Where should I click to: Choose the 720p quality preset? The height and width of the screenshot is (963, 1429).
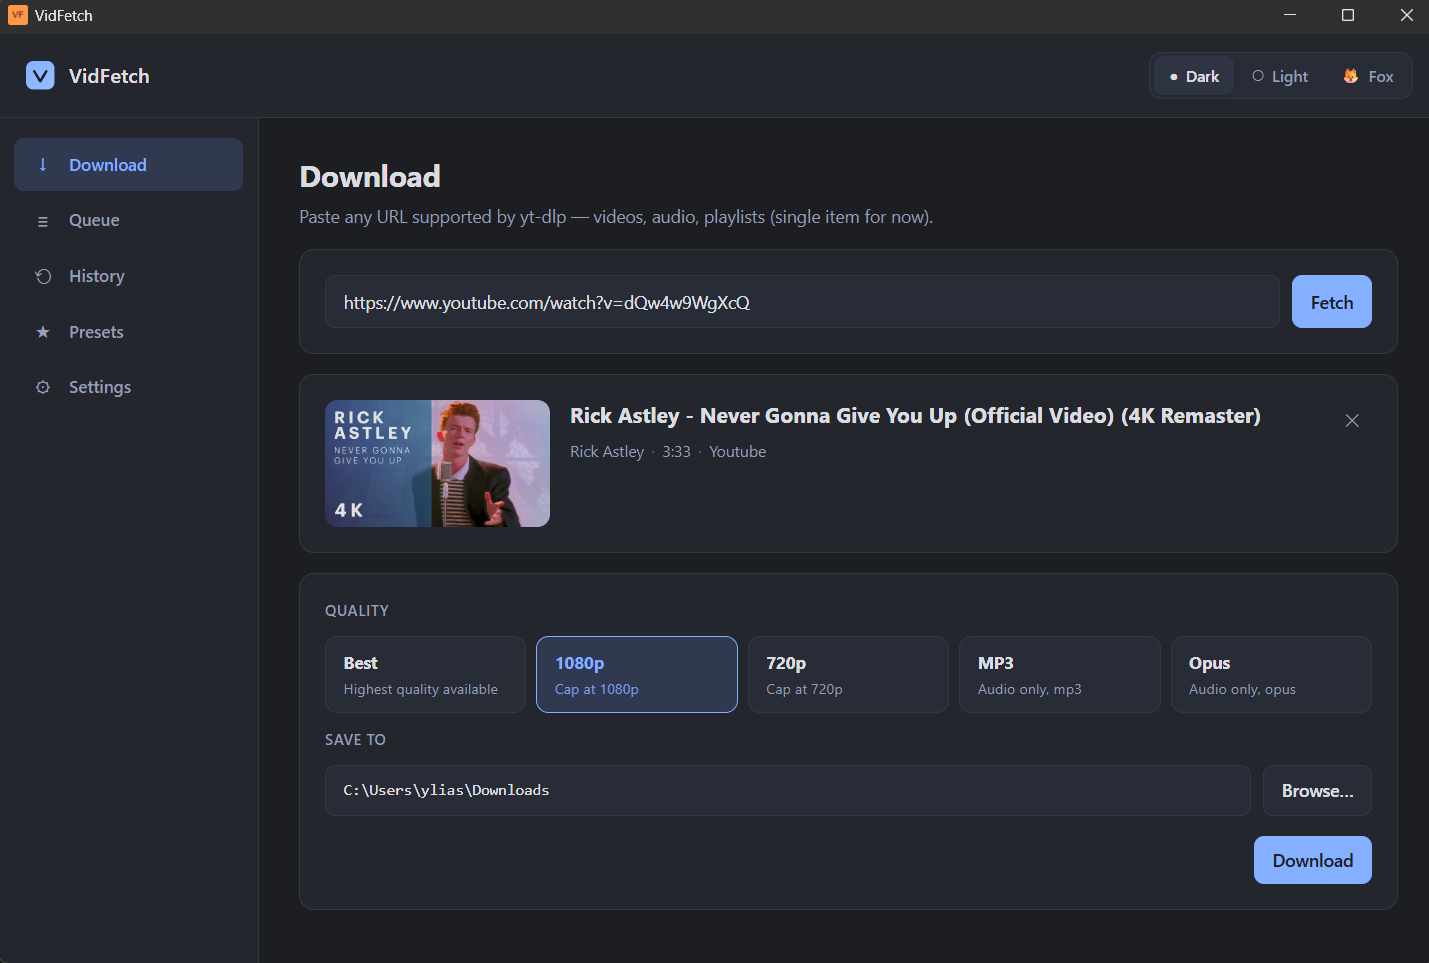848,675
